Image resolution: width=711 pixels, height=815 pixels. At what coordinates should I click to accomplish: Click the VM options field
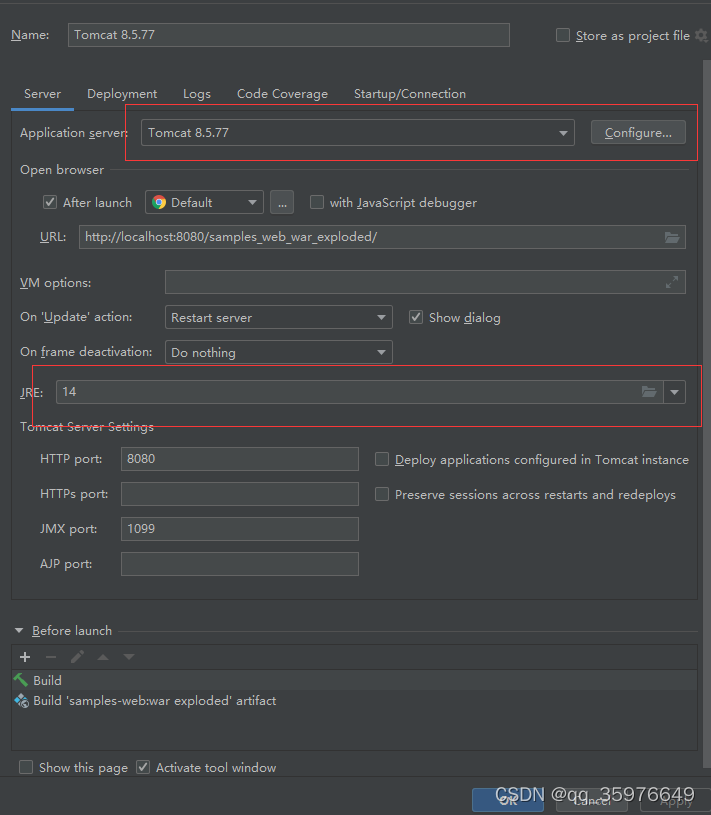pos(425,282)
